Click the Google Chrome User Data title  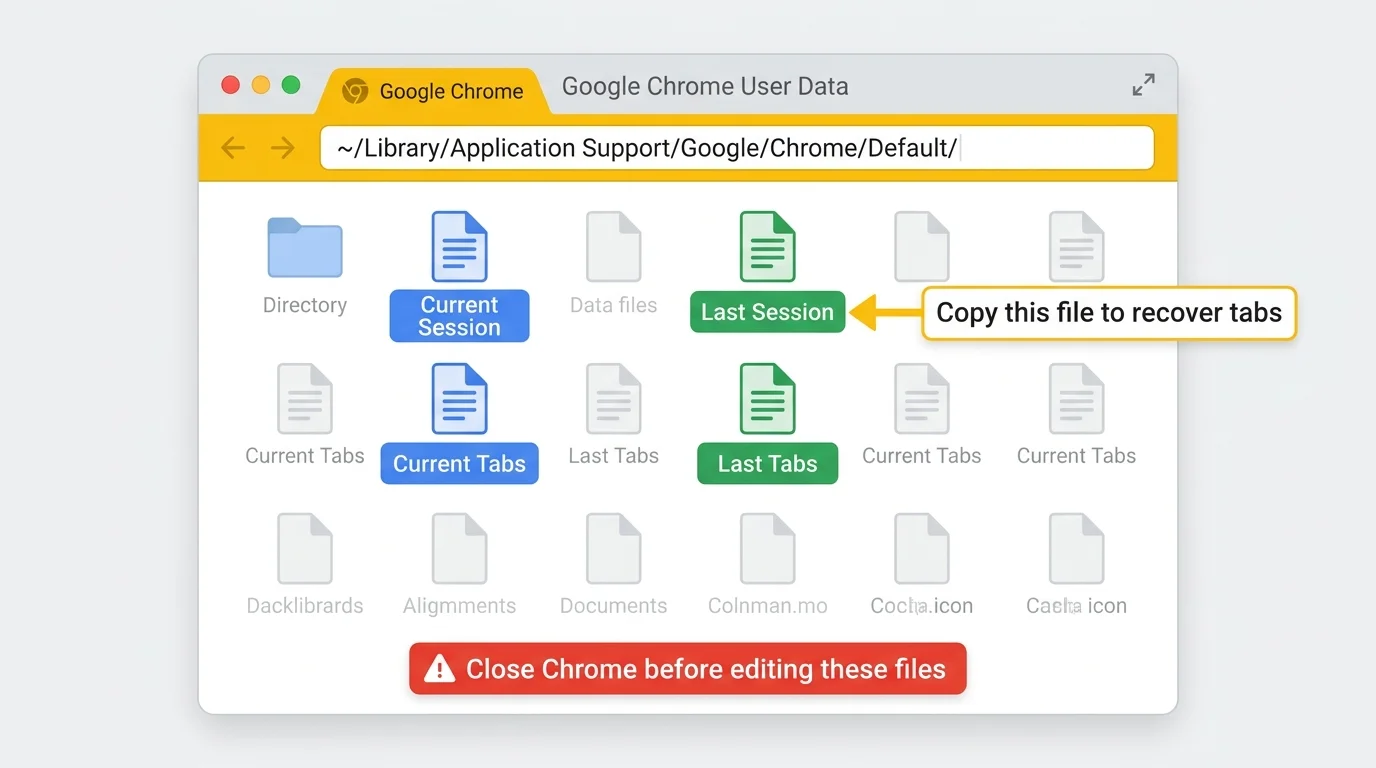click(704, 86)
